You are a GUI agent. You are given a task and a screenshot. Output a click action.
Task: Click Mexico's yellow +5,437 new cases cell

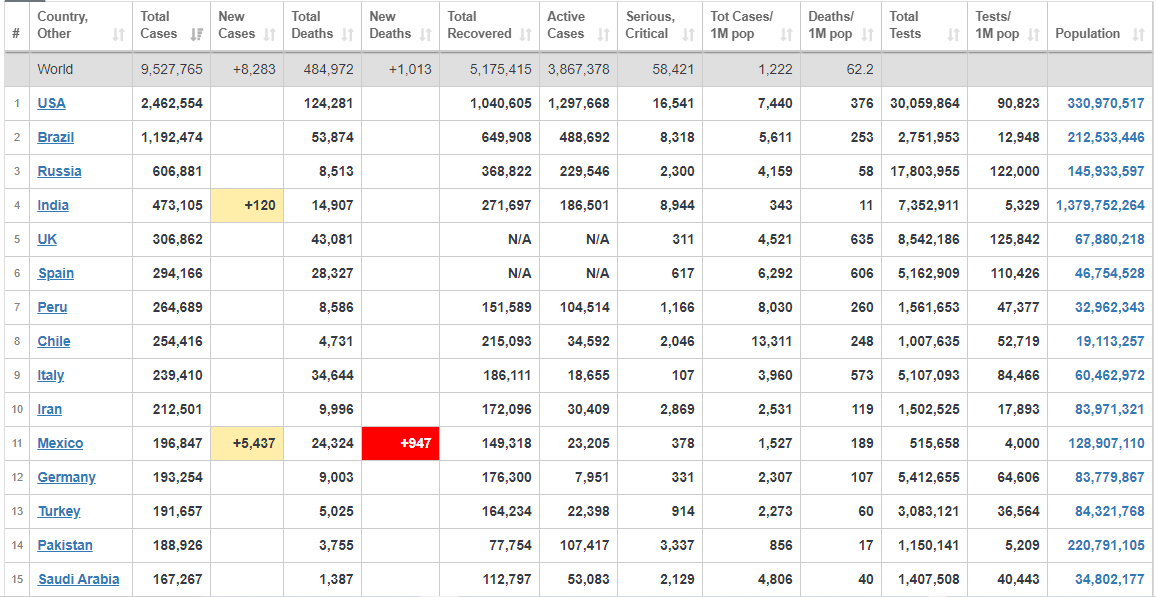[247, 443]
